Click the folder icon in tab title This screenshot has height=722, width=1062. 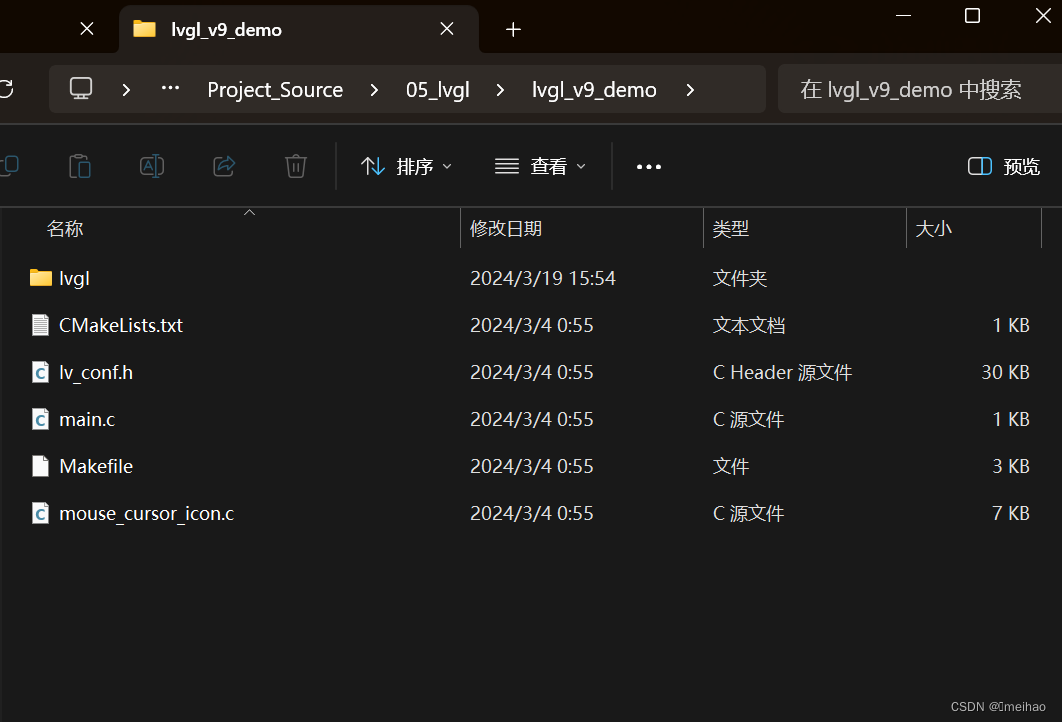coord(144,28)
